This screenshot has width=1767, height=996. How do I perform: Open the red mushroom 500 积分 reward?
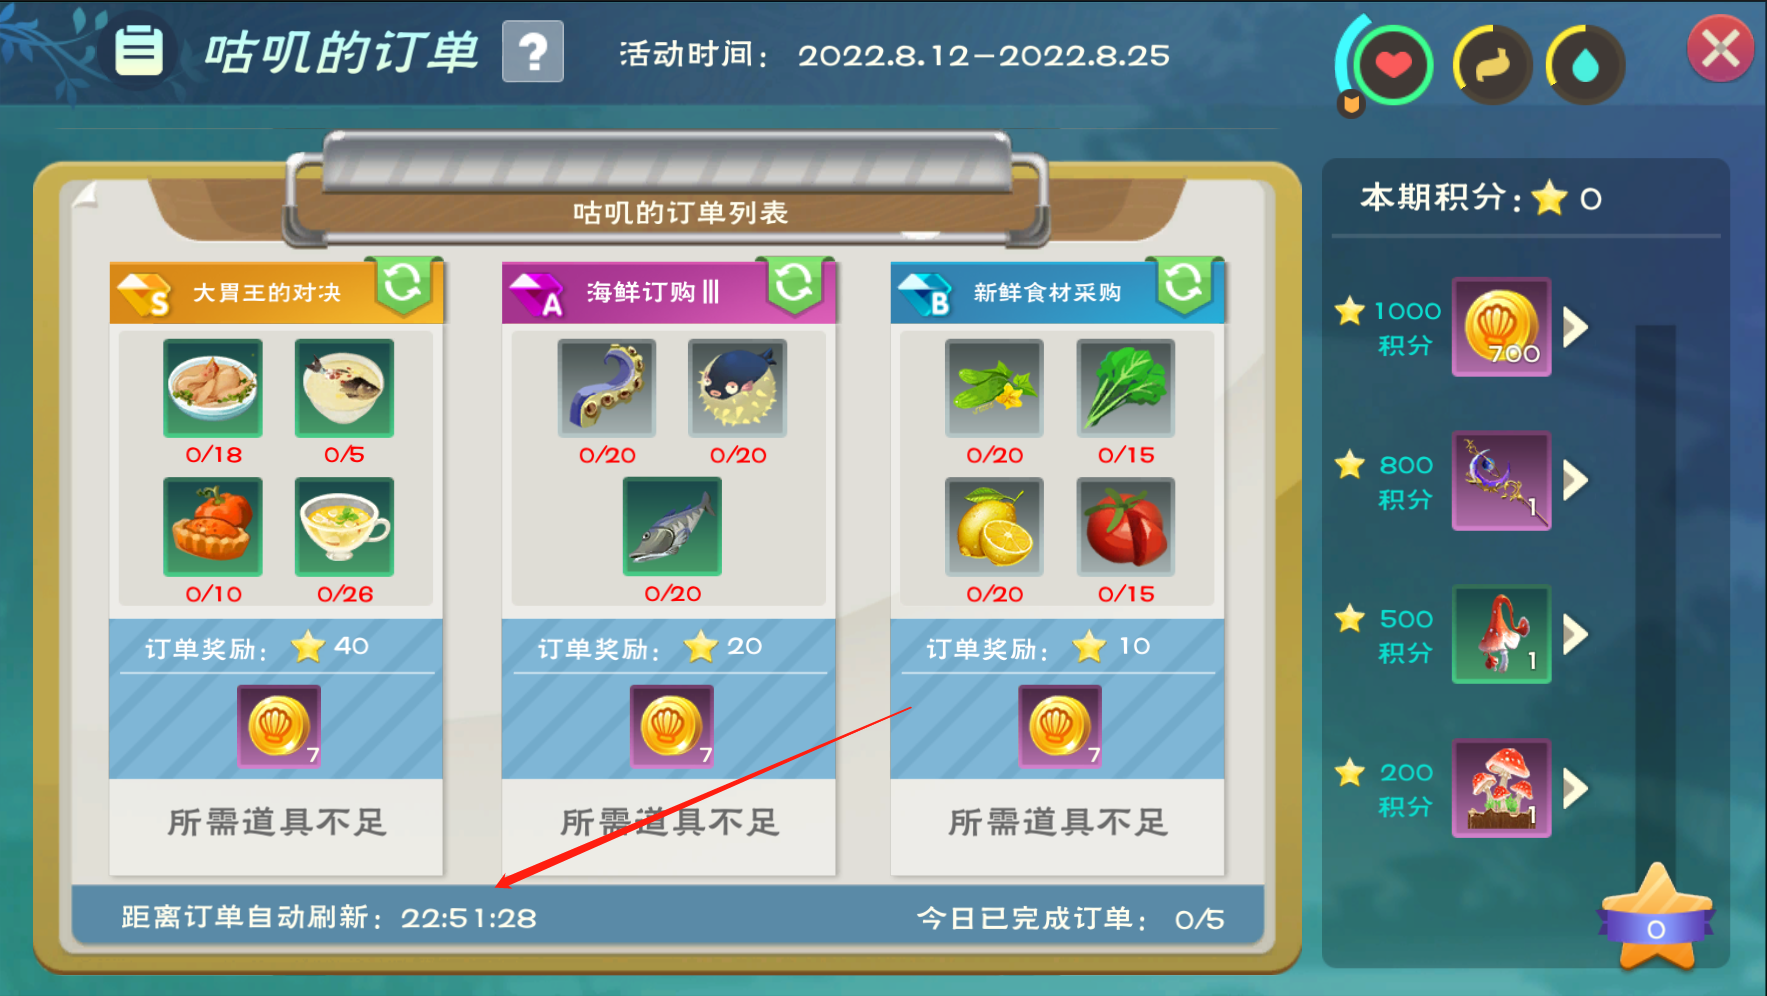coord(1502,634)
